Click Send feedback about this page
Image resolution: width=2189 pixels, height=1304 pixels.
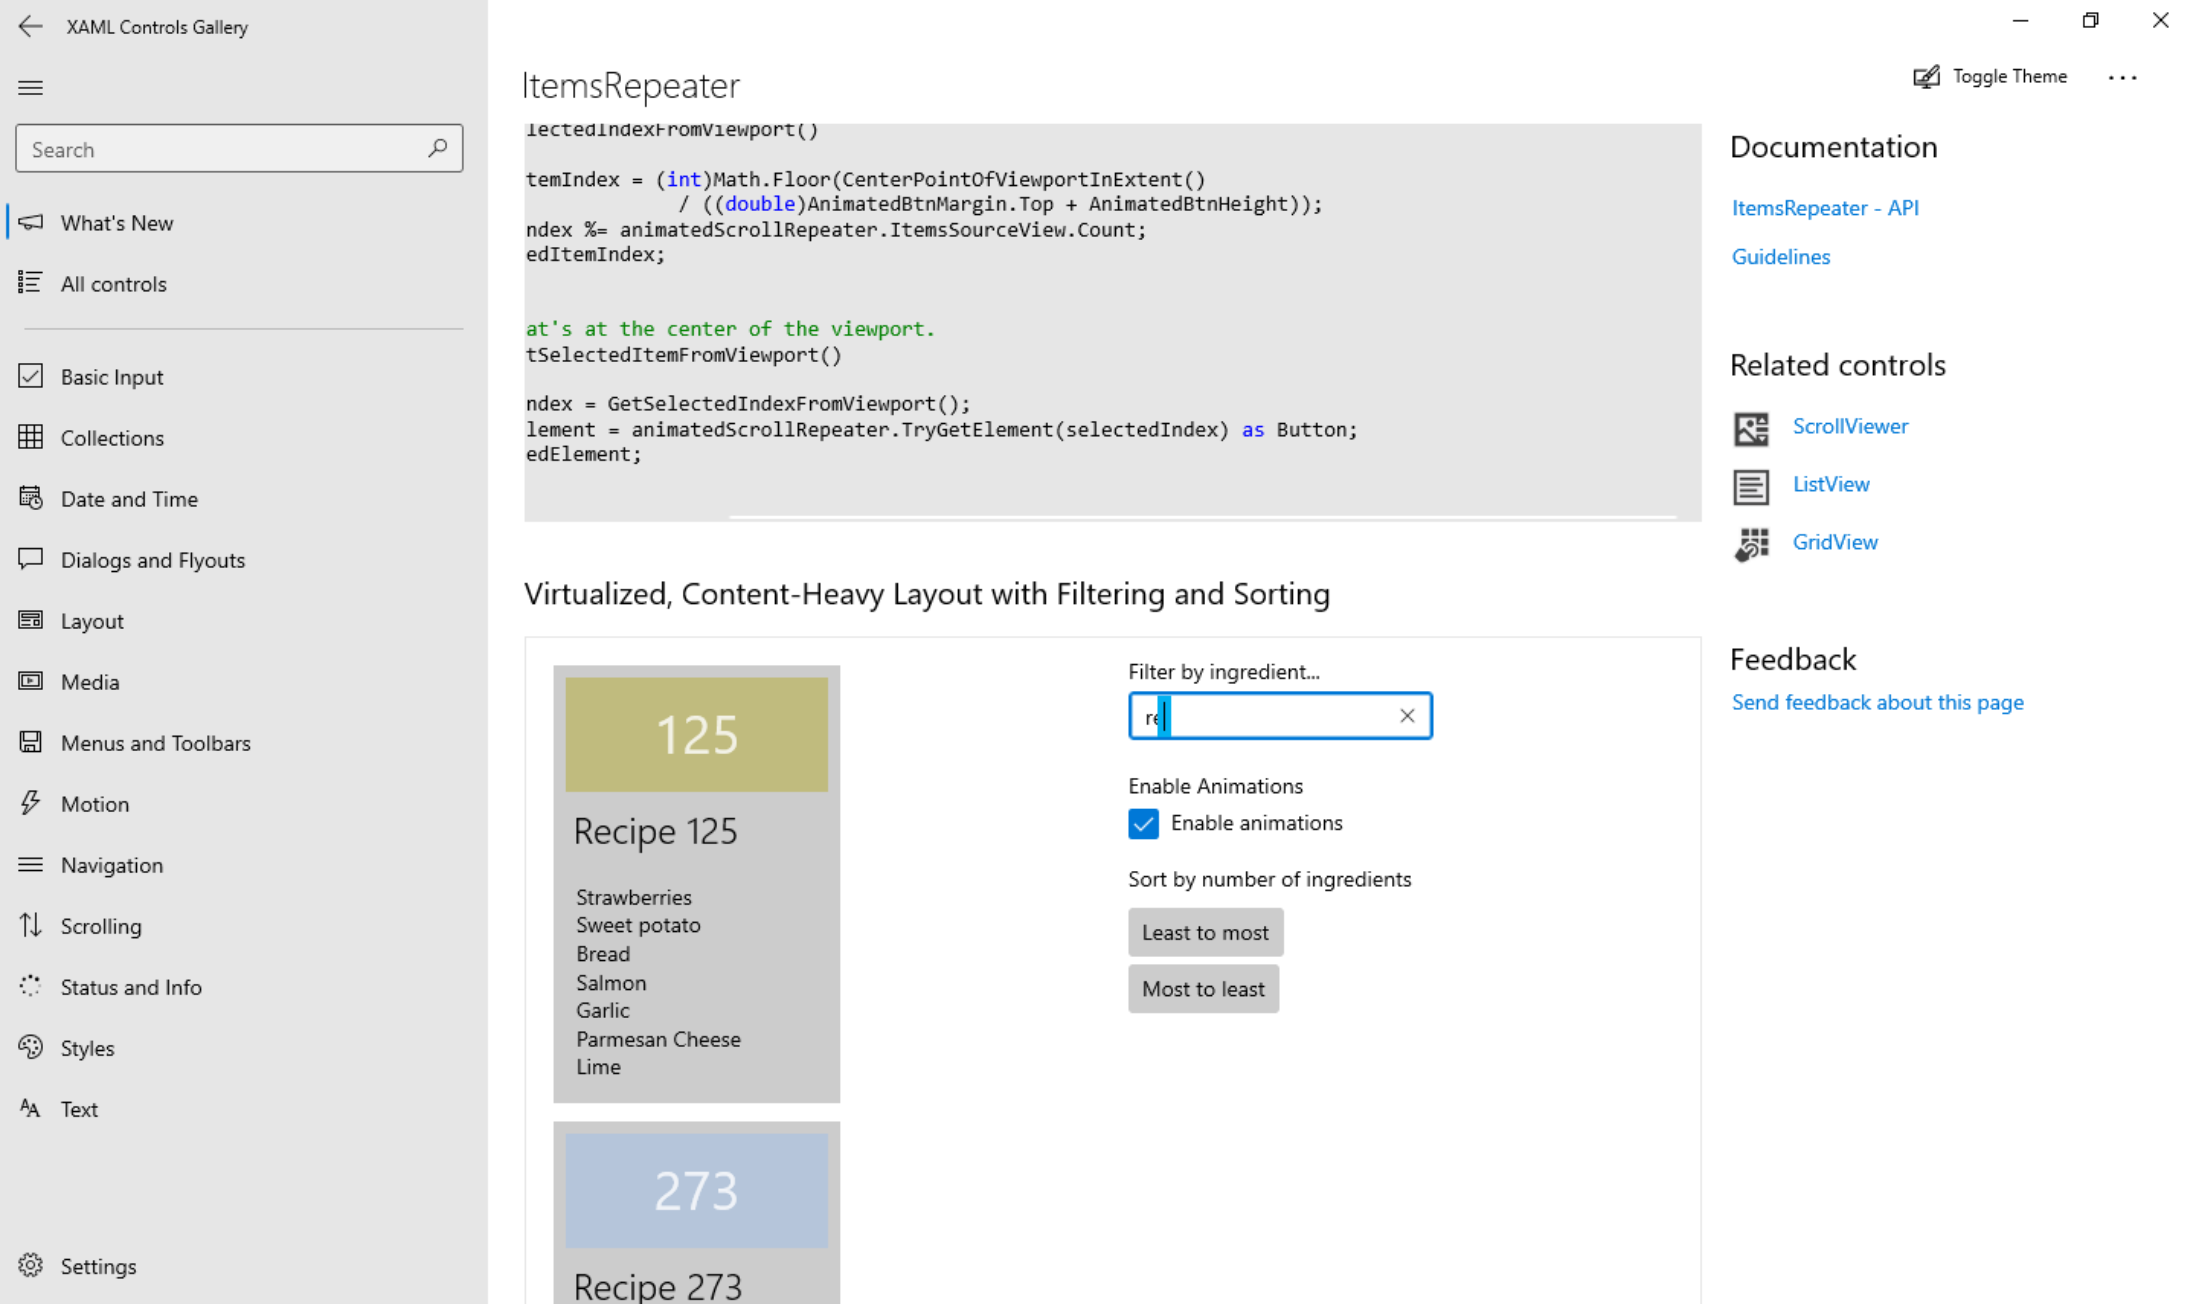click(x=1877, y=702)
